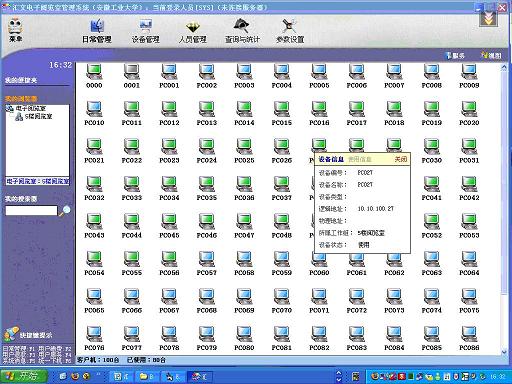Select the 电子阅览室 tree root node
512x384 pixels.
pos(31,108)
